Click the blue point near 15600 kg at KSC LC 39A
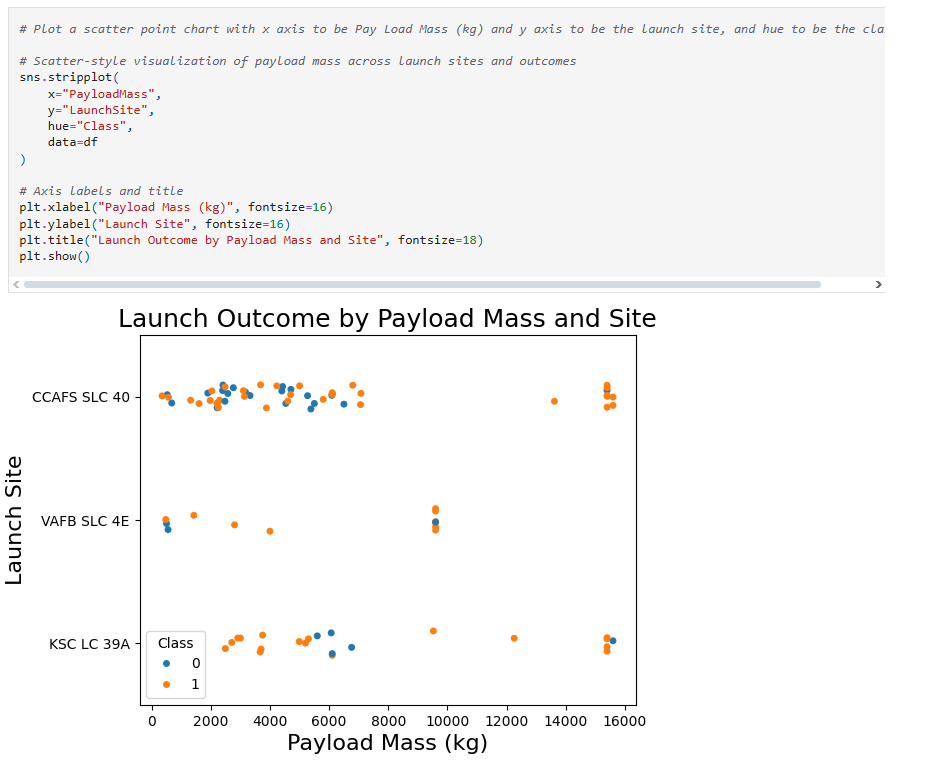Image resolution: width=926 pixels, height=769 pixels. pos(613,641)
